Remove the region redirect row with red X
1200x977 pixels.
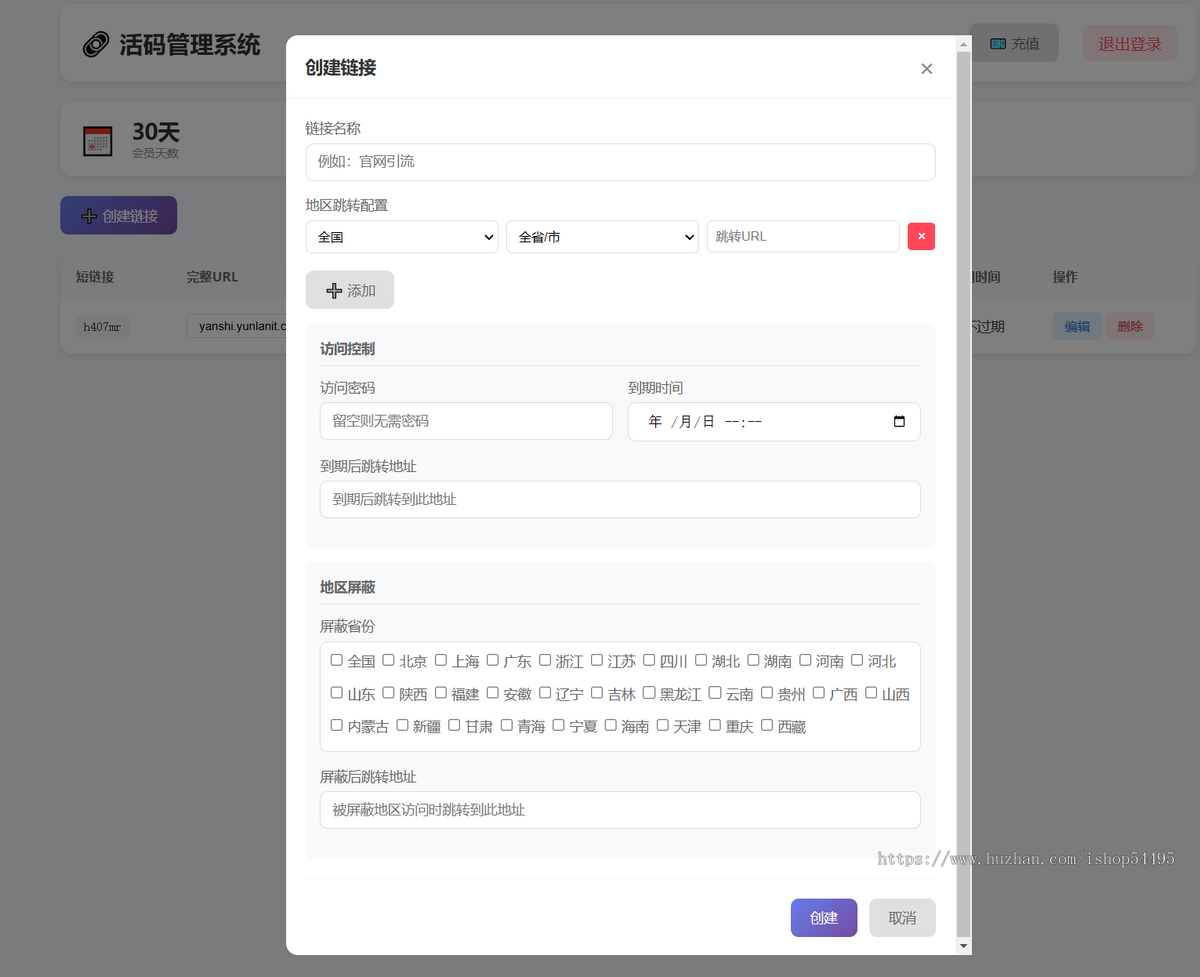click(x=921, y=237)
